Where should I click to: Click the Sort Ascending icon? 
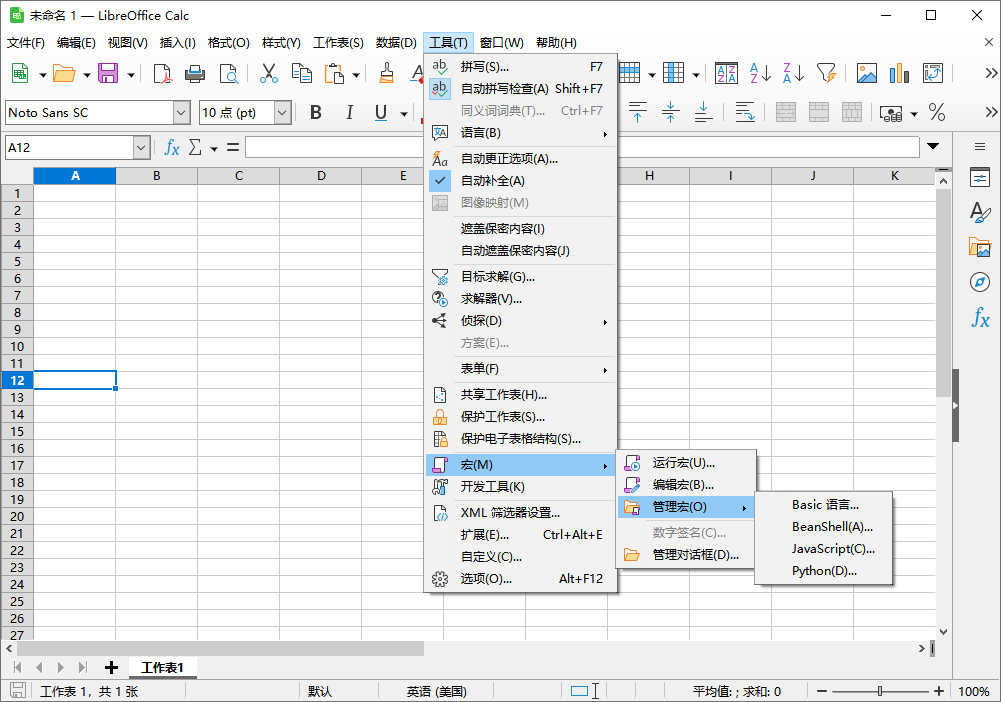pyautogui.click(x=760, y=73)
